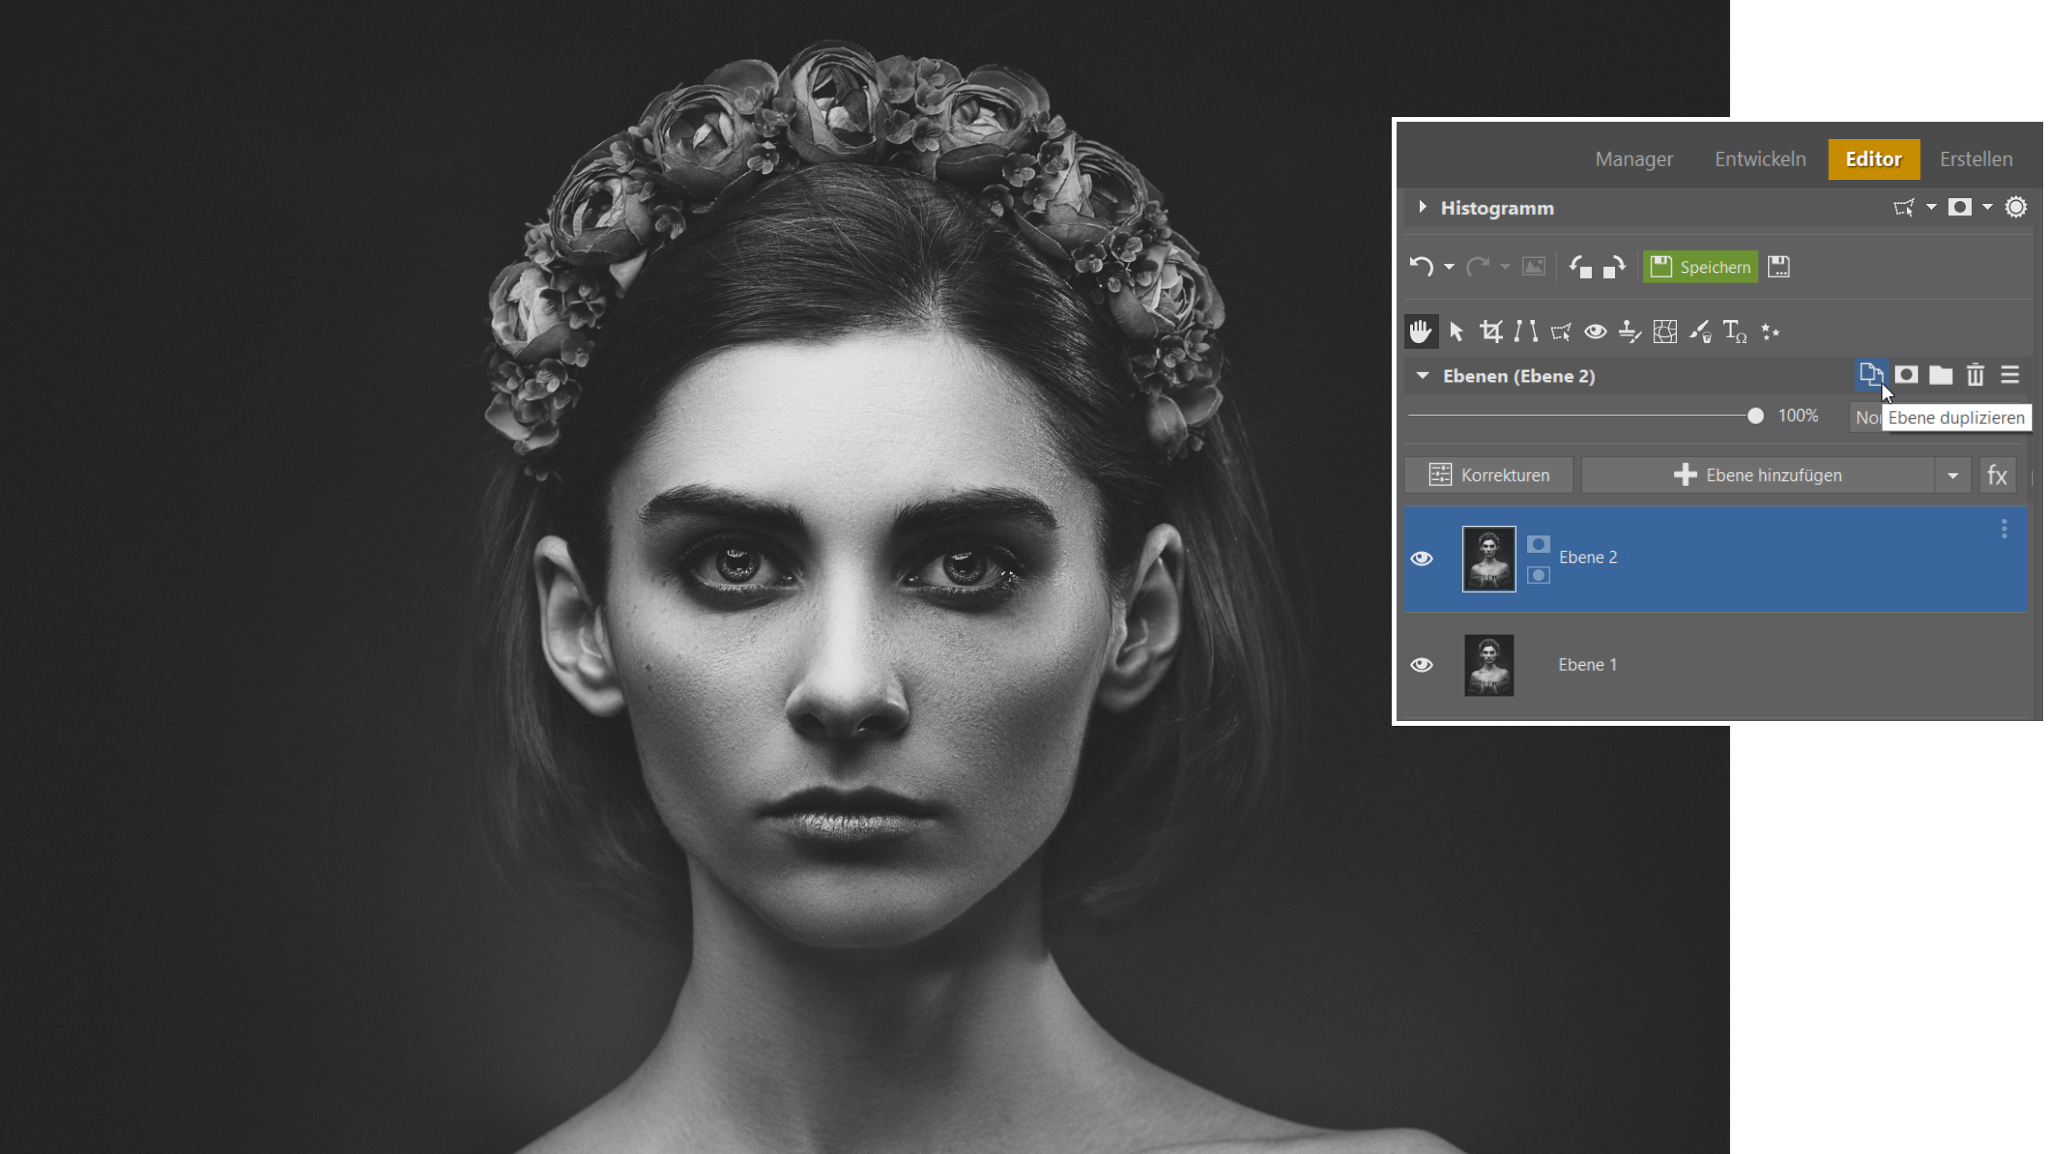Screen dimensions: 2048x1154
Task: Select the Ebene 2 layer thumbnail
Action: pyautogui.click(x=1489, y=559)
